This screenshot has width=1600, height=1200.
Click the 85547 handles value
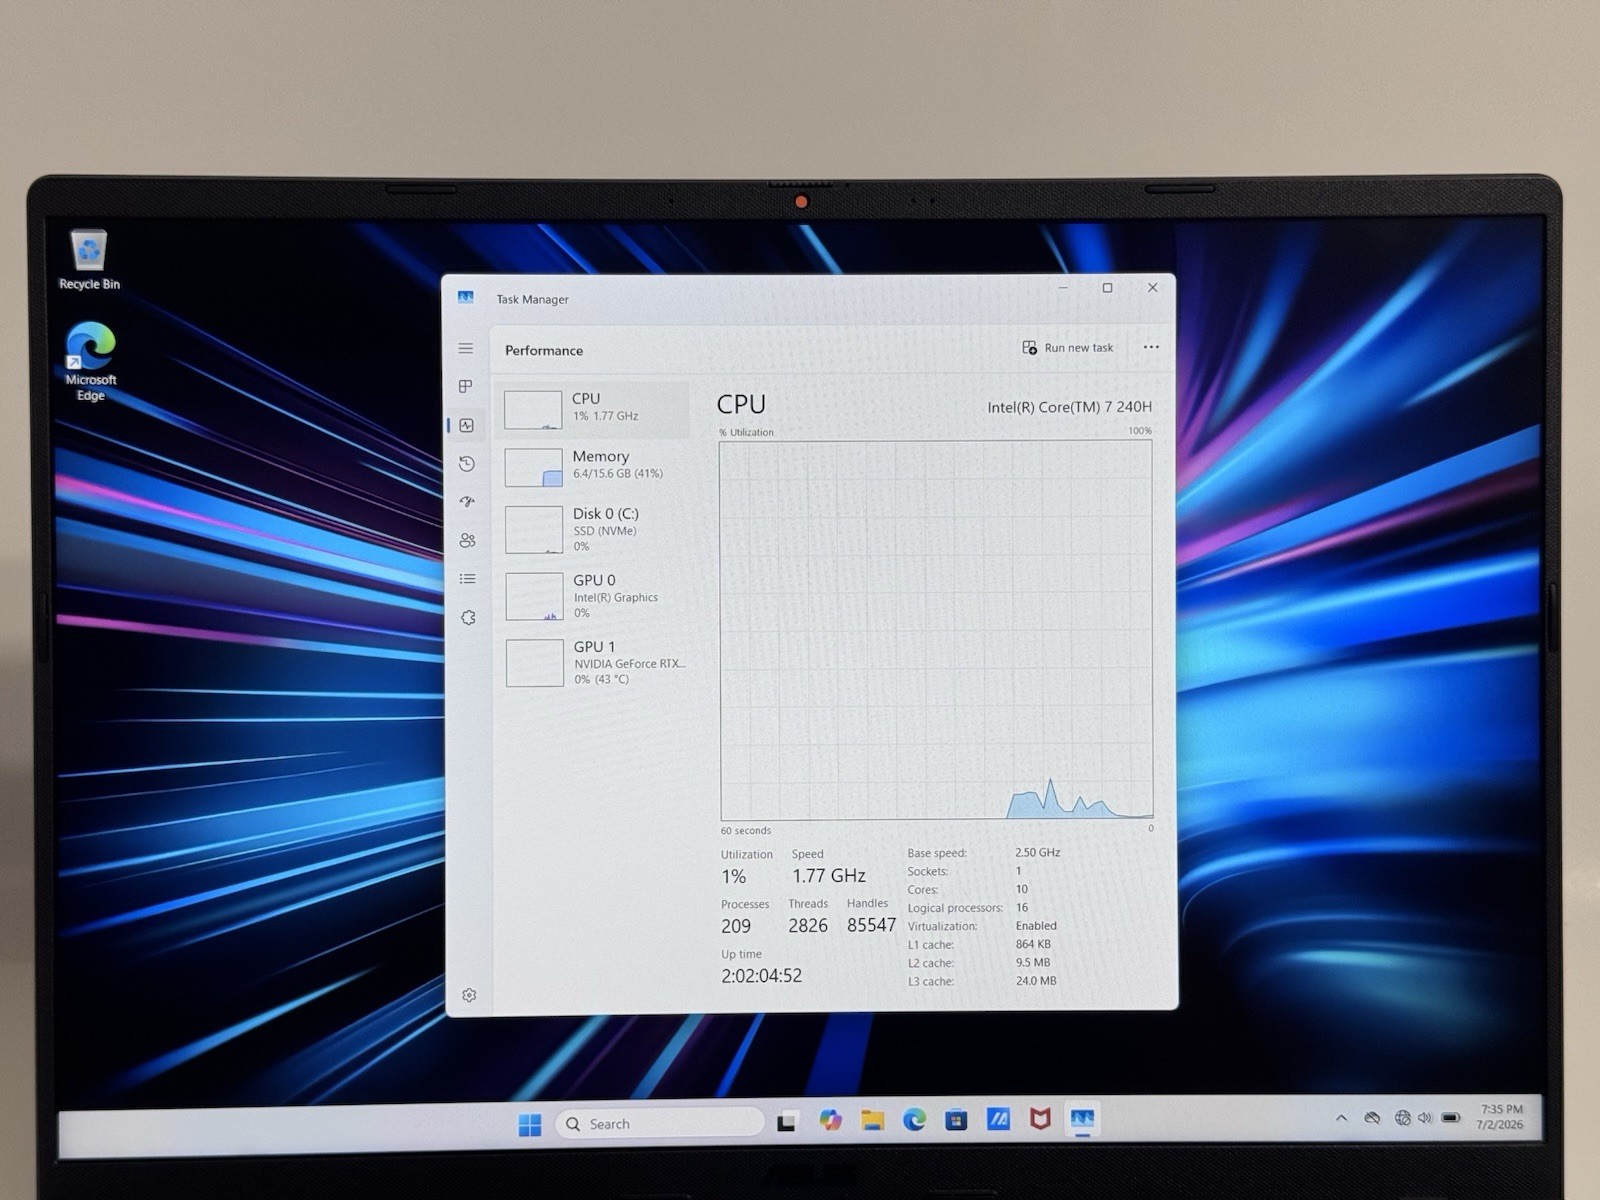point(871,925)
